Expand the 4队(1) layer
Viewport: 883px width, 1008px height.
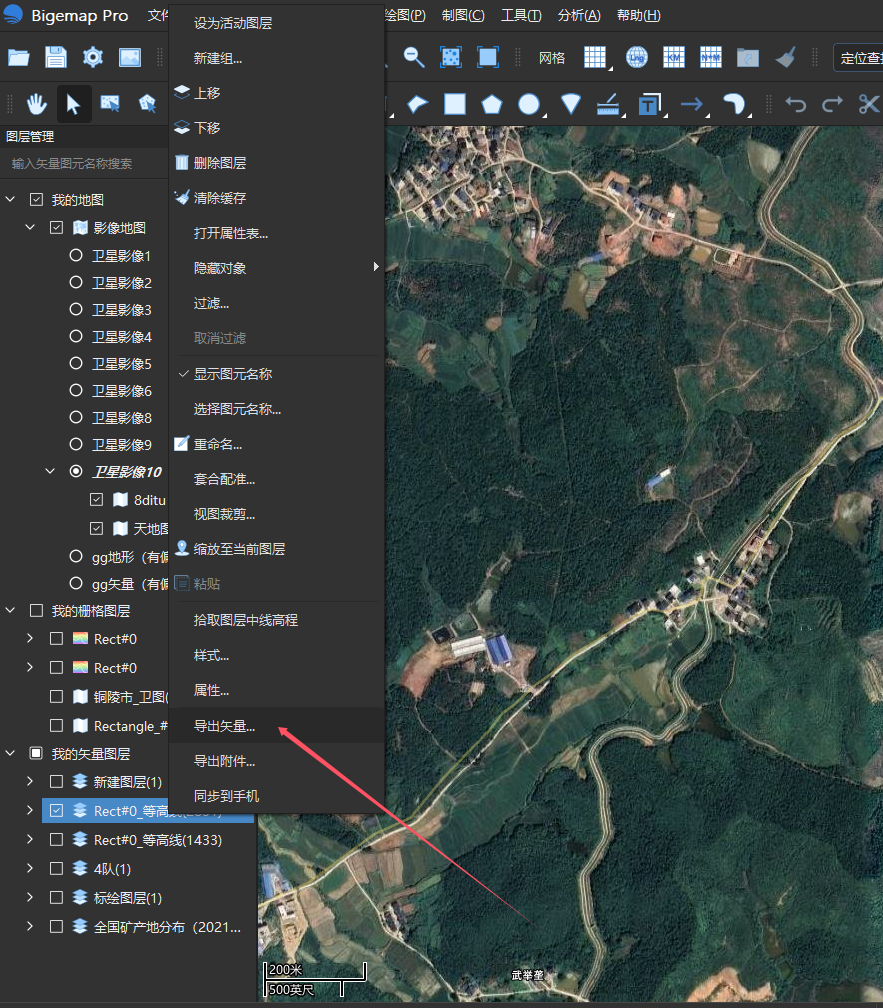click(x=30, y=868)
